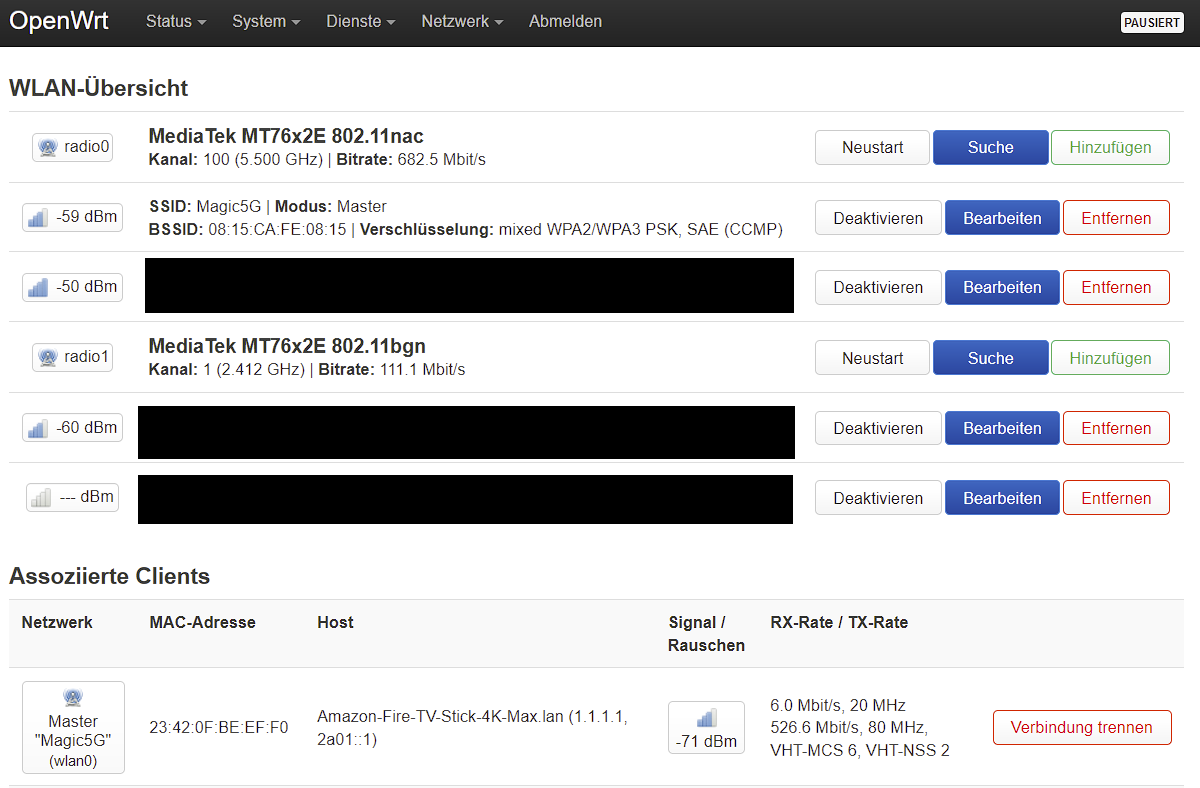Viewport: 1200px width, 788px height.
Task: Click Verbindung trennen for the Fire TV client
Action: pos(1081,727)
